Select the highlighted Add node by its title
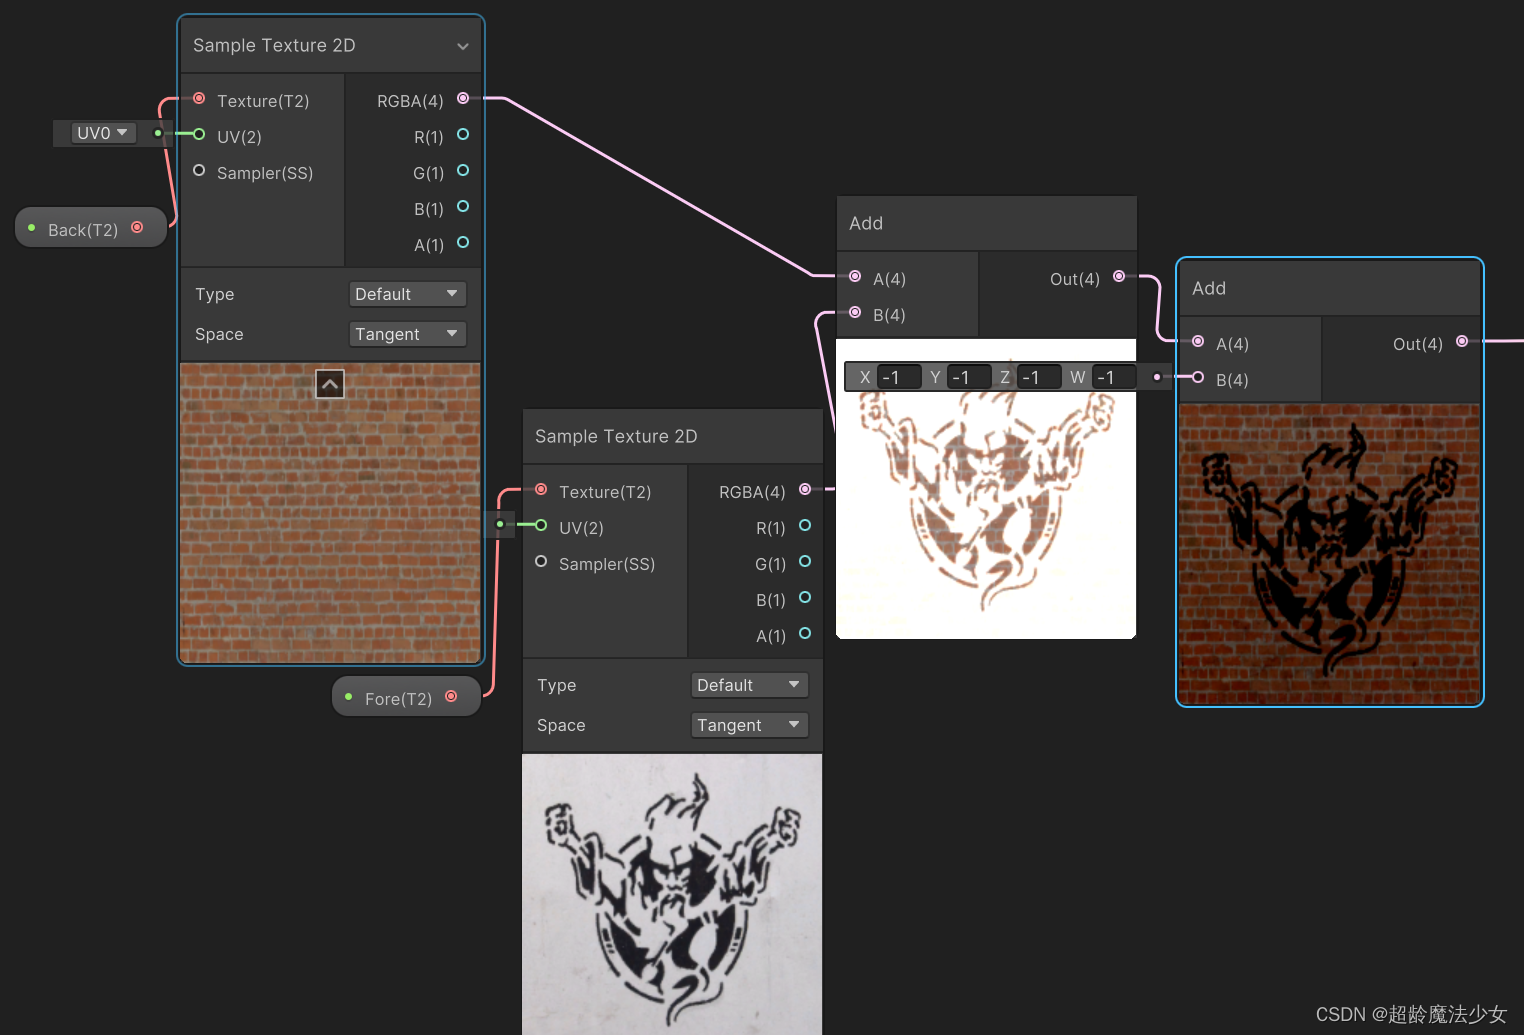Image resolution: width=1524 pixels, height=1035 pixels. point(1209,288)
